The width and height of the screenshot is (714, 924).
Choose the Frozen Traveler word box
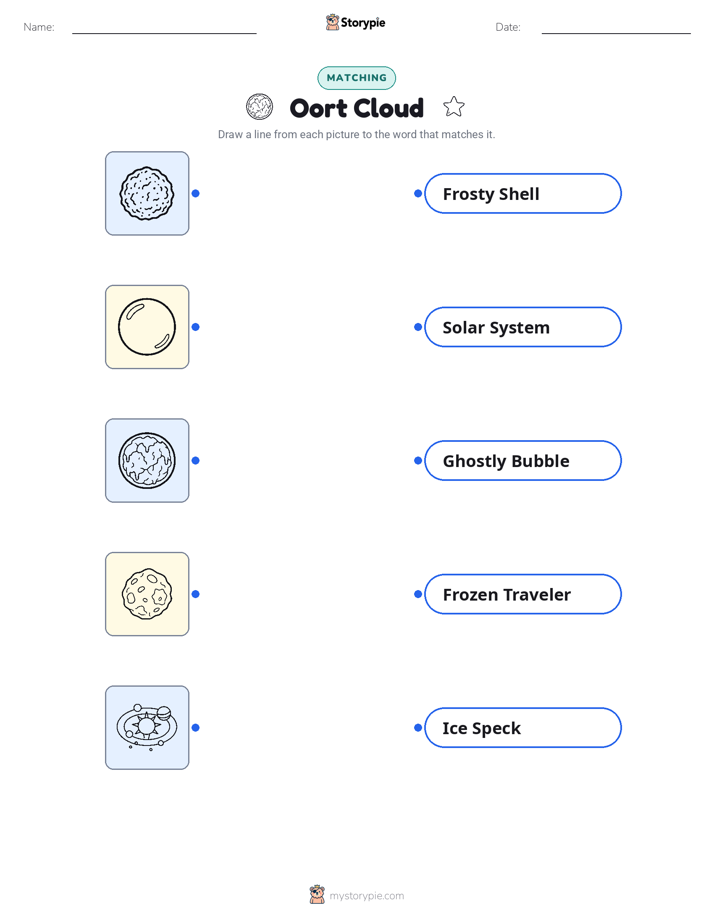(523, 594)
